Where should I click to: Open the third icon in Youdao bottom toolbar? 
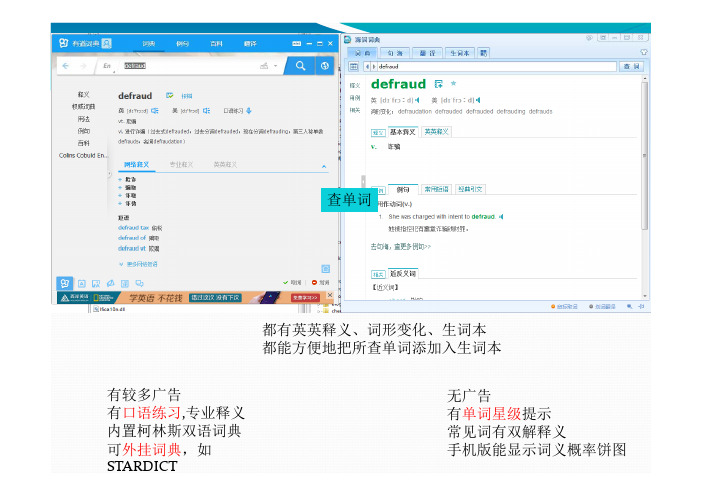click(x=96, y=283)
